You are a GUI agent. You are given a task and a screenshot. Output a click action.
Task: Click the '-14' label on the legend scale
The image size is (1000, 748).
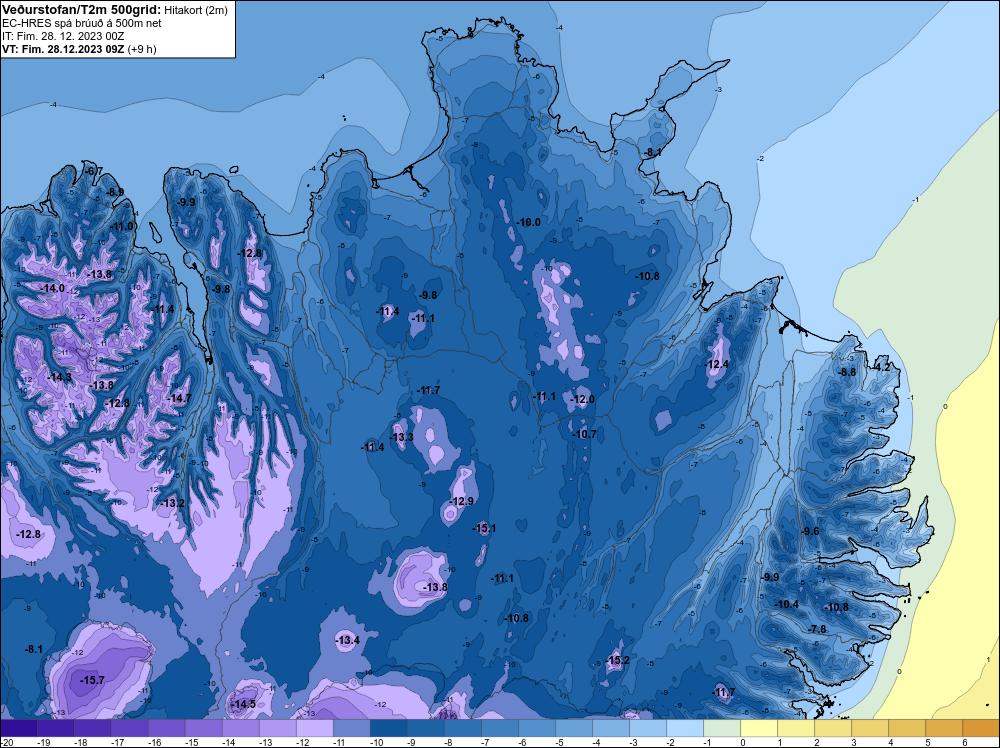(x=228, y=742)
